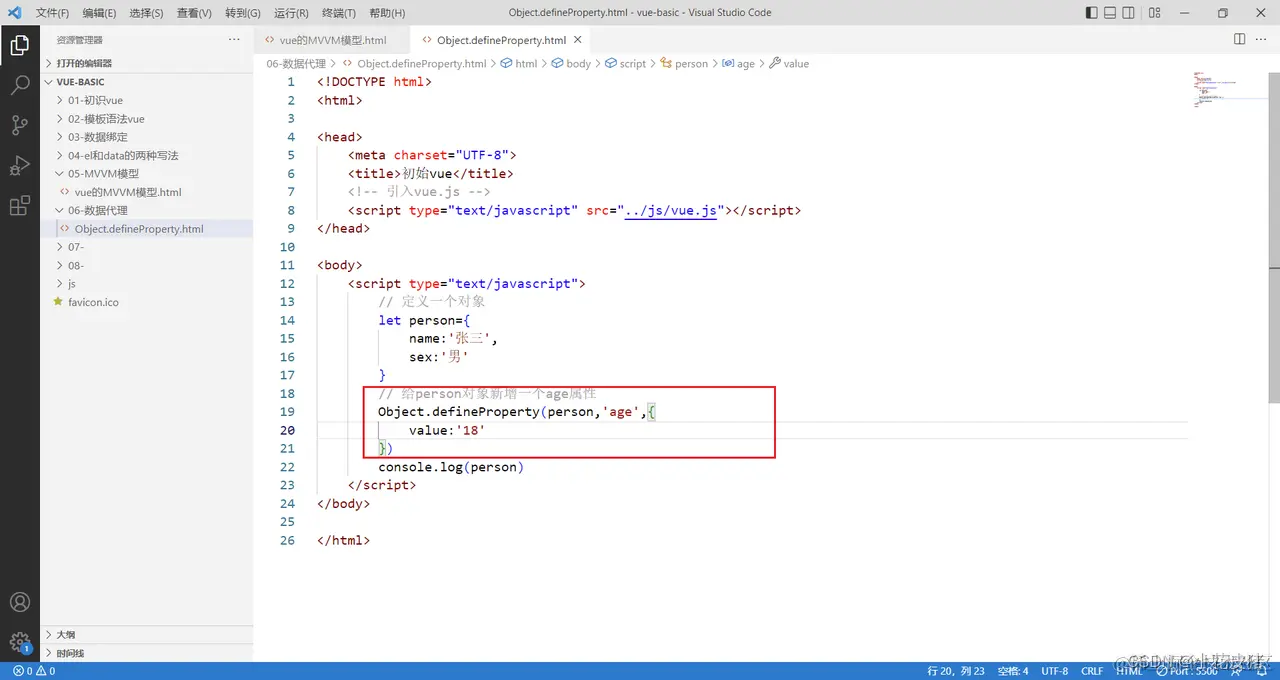Open the 文件(F) menu
Screen dimensions: 1280x680
(52, 13)
